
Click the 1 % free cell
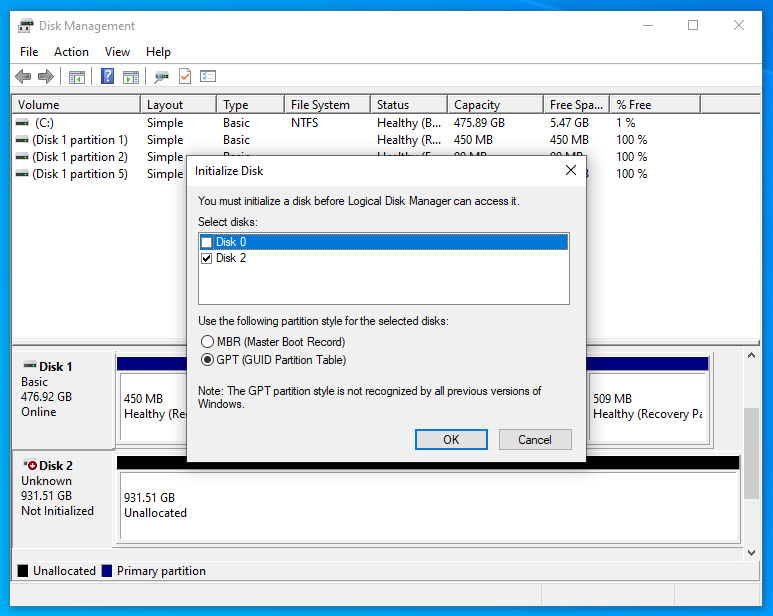pos(626,123)
